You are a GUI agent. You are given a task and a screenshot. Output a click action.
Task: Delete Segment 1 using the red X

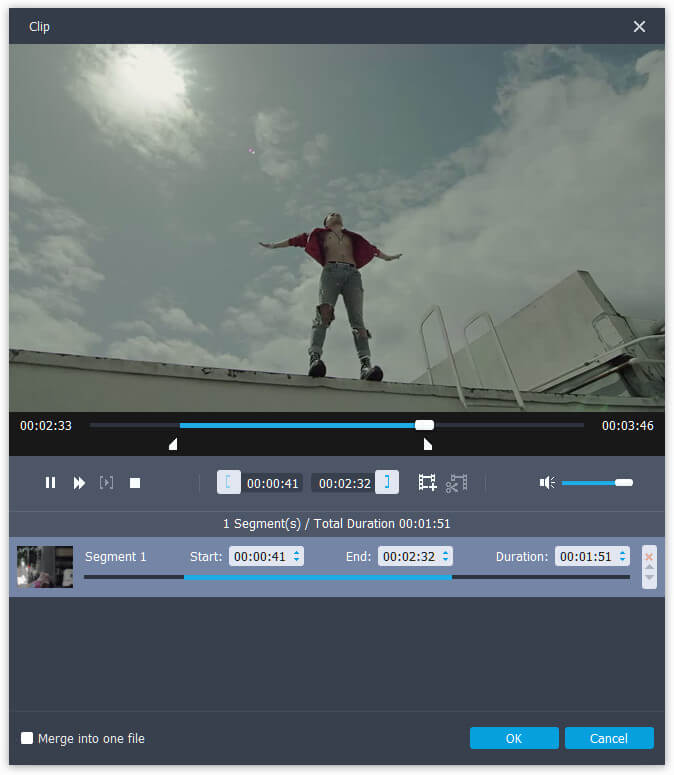point(649,556)
